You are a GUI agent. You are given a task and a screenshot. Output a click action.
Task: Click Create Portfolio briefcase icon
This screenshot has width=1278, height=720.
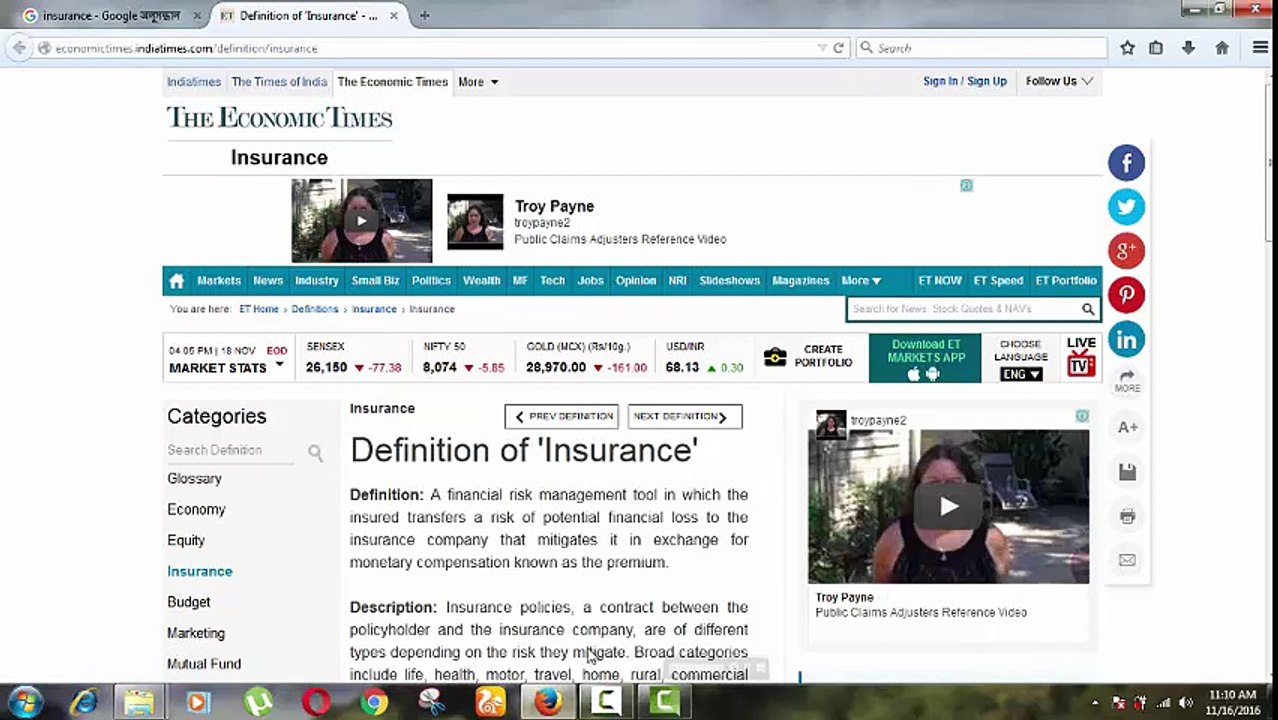[775, 357]
